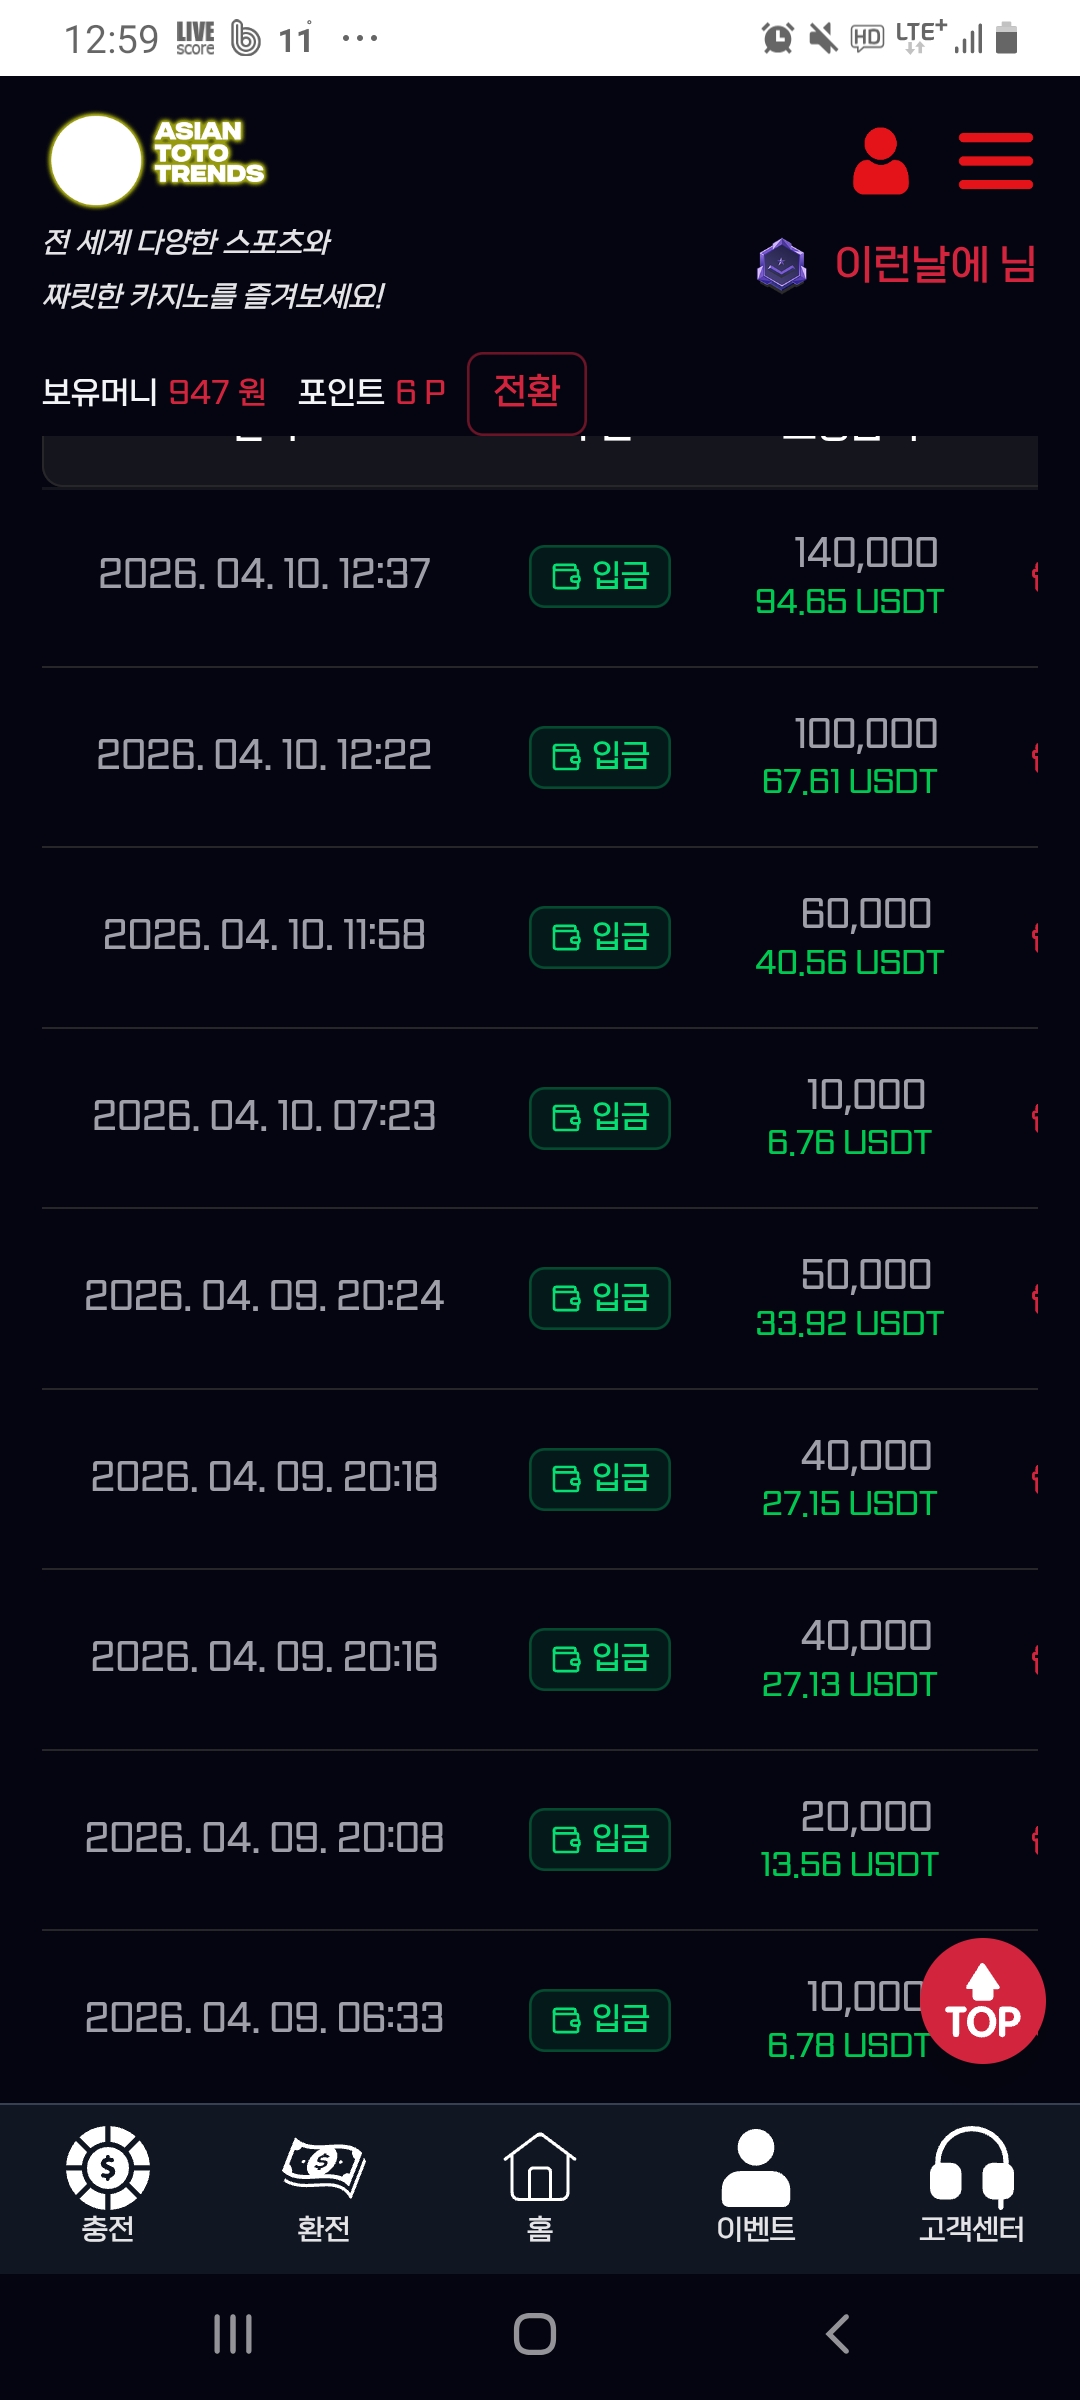Open the 충전 chip icon tab
Image resolution: width=1080 pixels, height=2400 pixels.
point(108,2184)
